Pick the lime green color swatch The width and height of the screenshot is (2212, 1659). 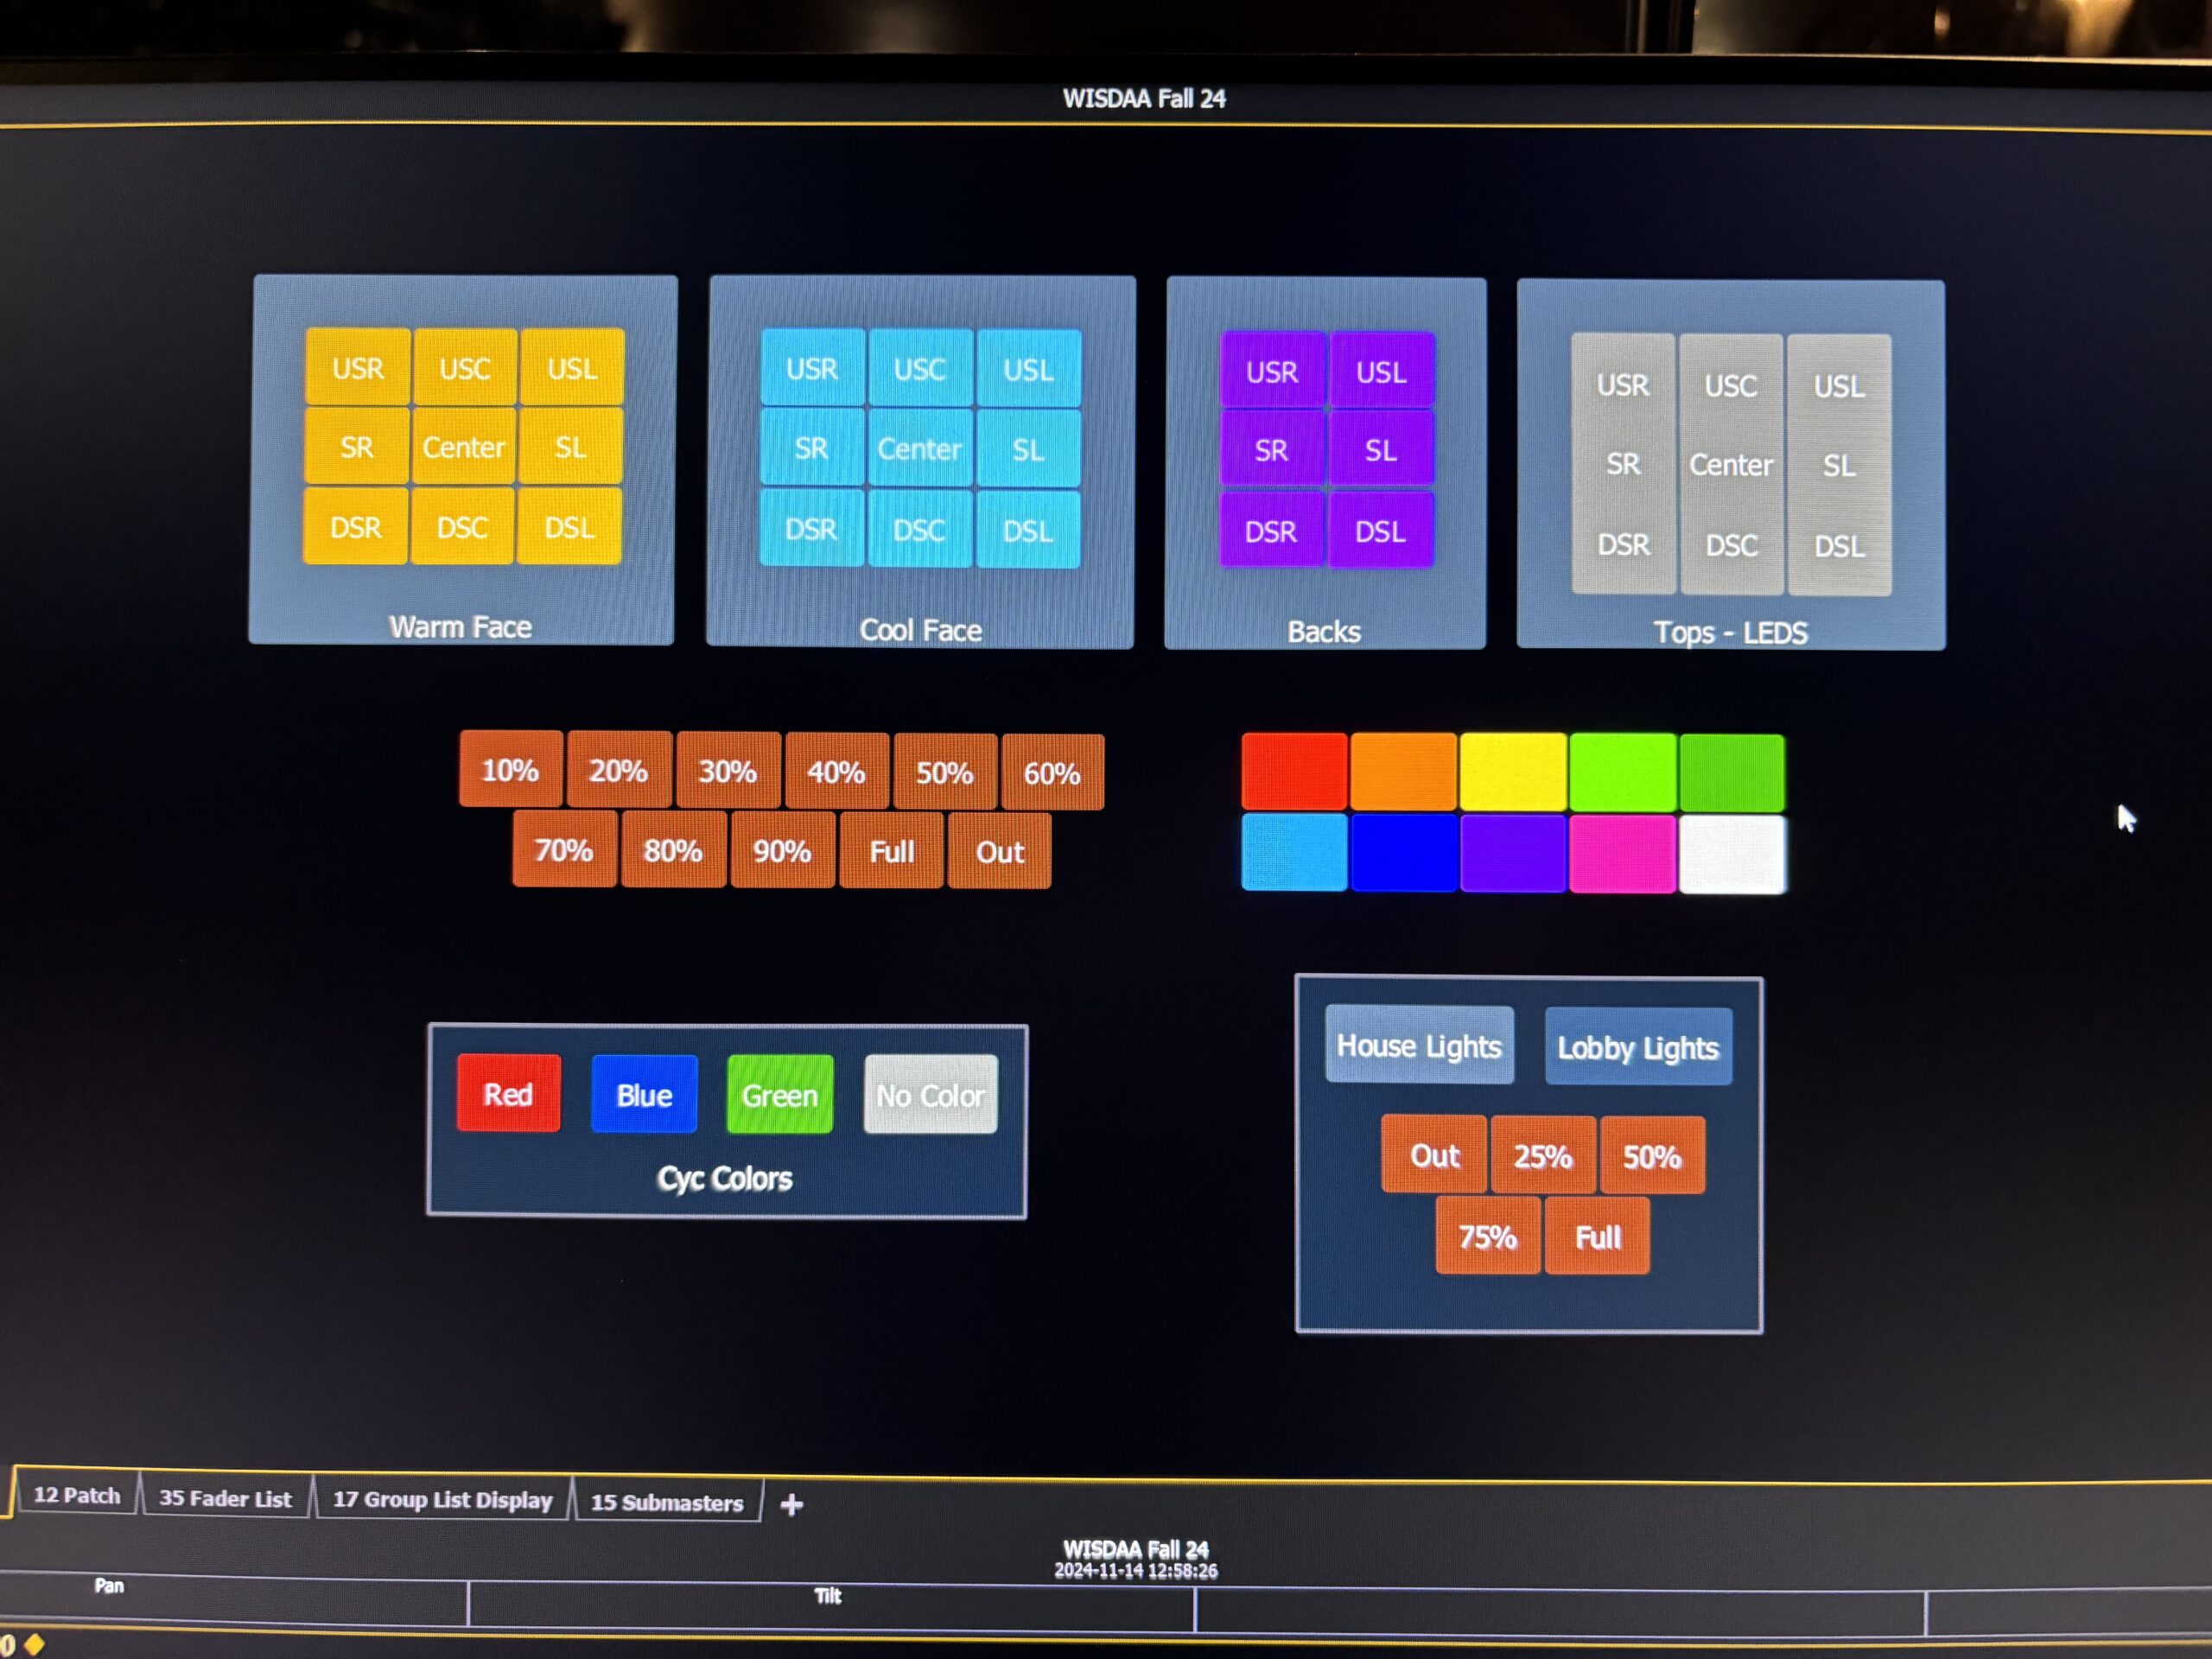click(1622, 772)
